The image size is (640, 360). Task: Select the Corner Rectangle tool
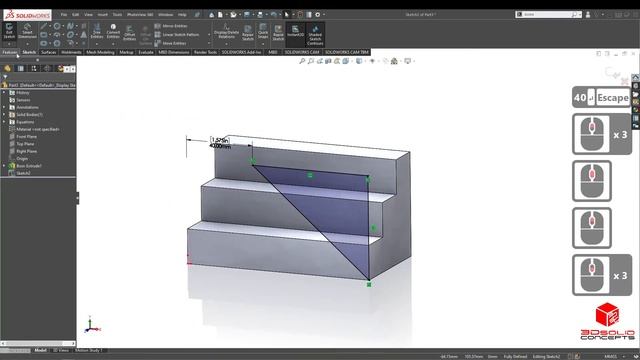44,35
